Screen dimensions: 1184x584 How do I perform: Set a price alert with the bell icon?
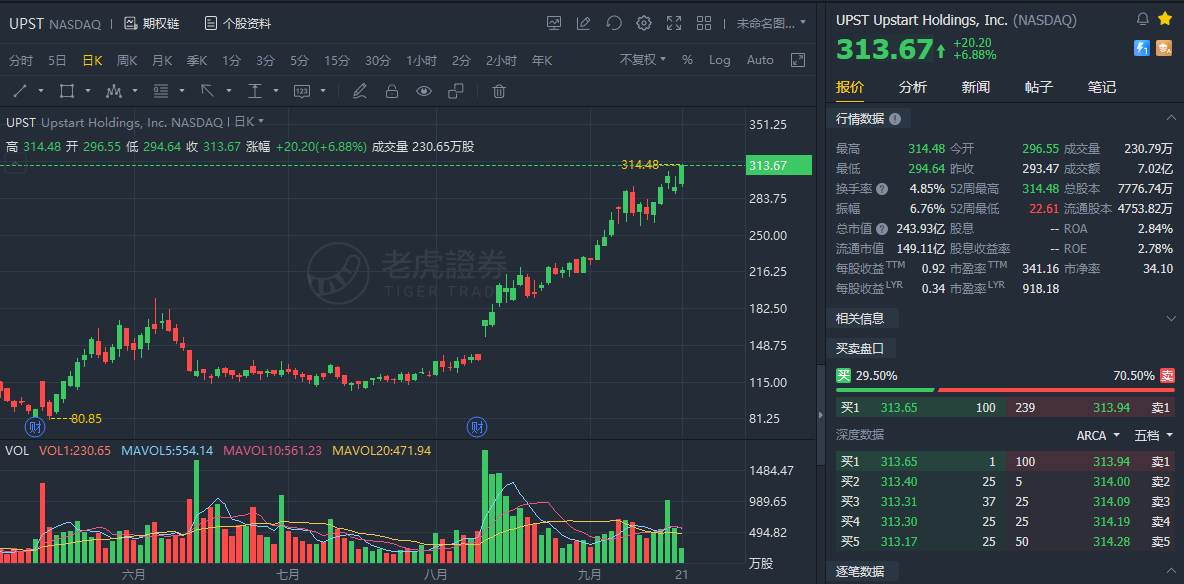1142,18
